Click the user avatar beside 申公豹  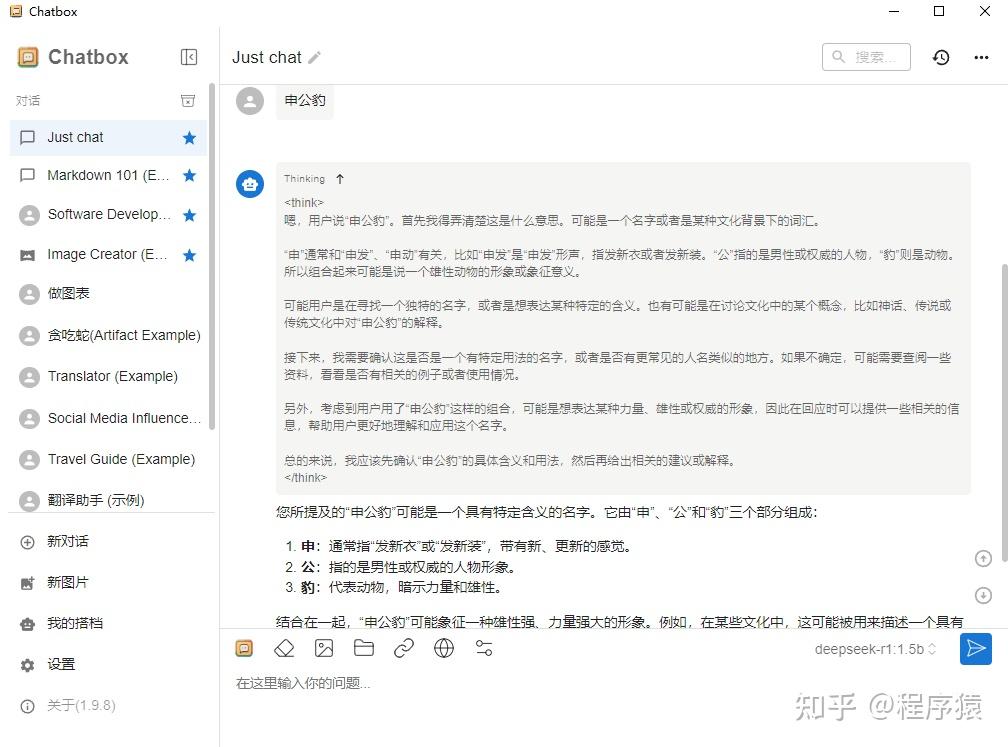250,101
